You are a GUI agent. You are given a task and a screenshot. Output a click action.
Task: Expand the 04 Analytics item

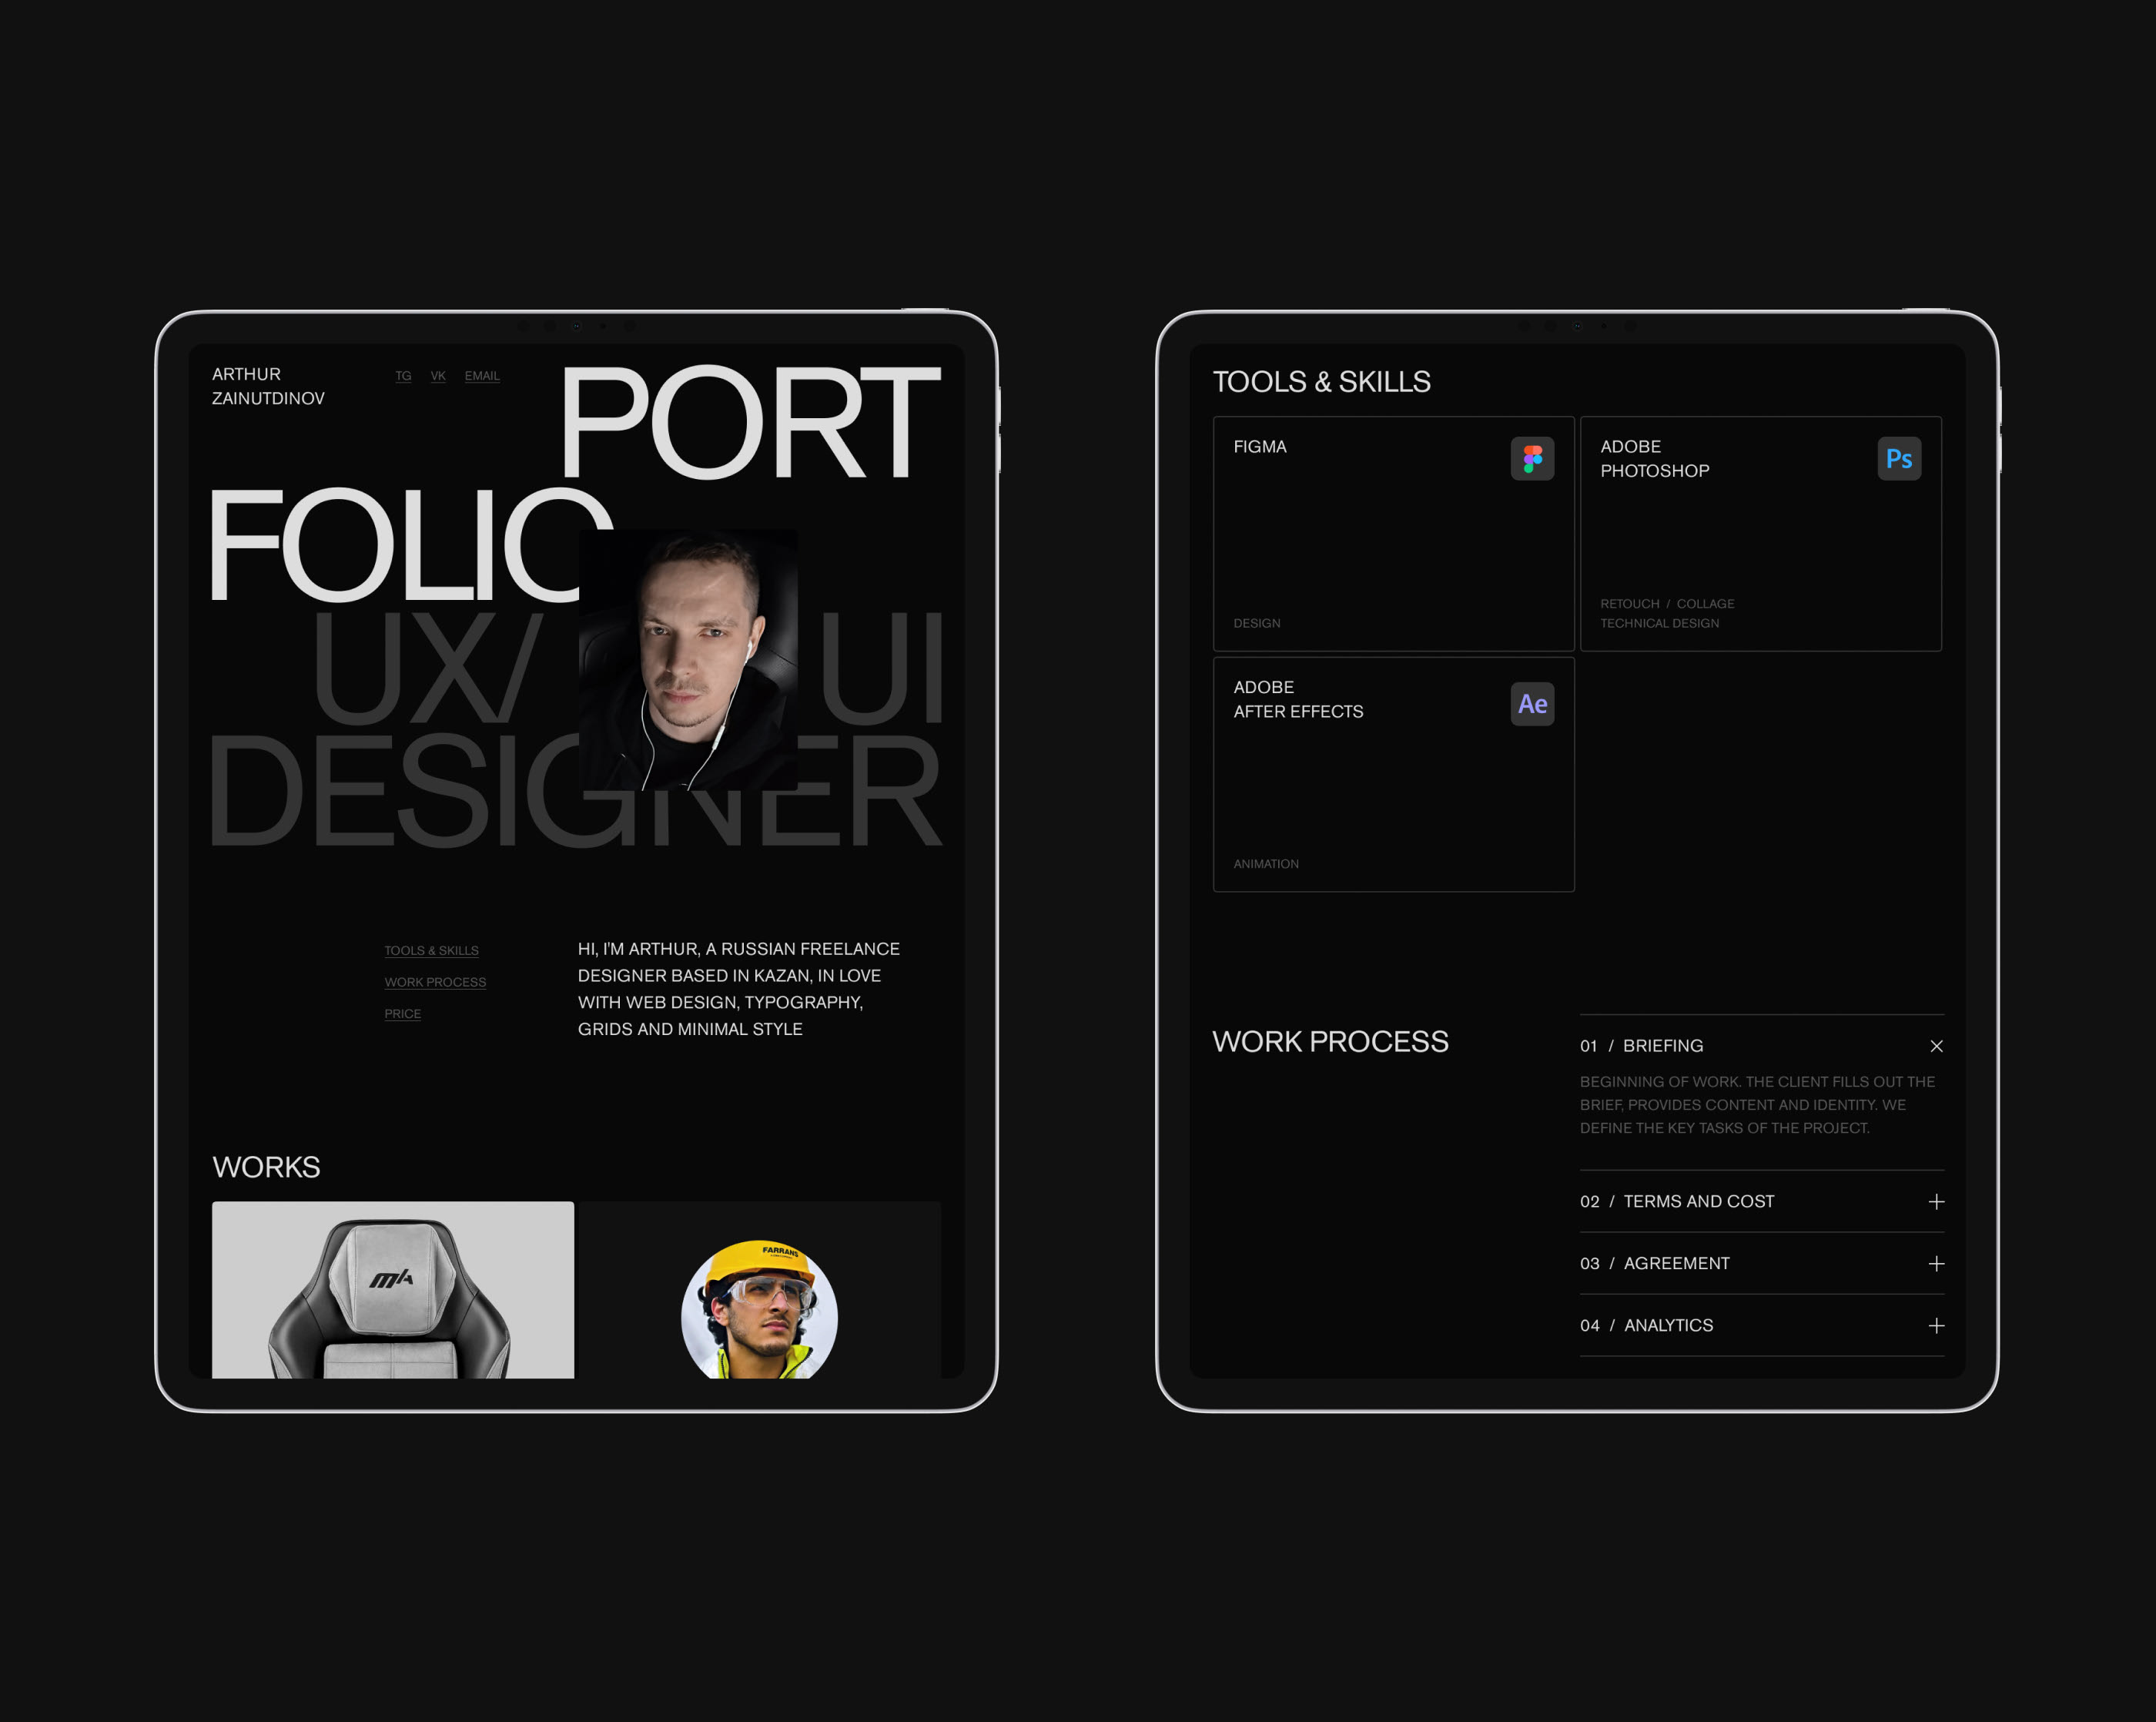tap(1936, 1326)
